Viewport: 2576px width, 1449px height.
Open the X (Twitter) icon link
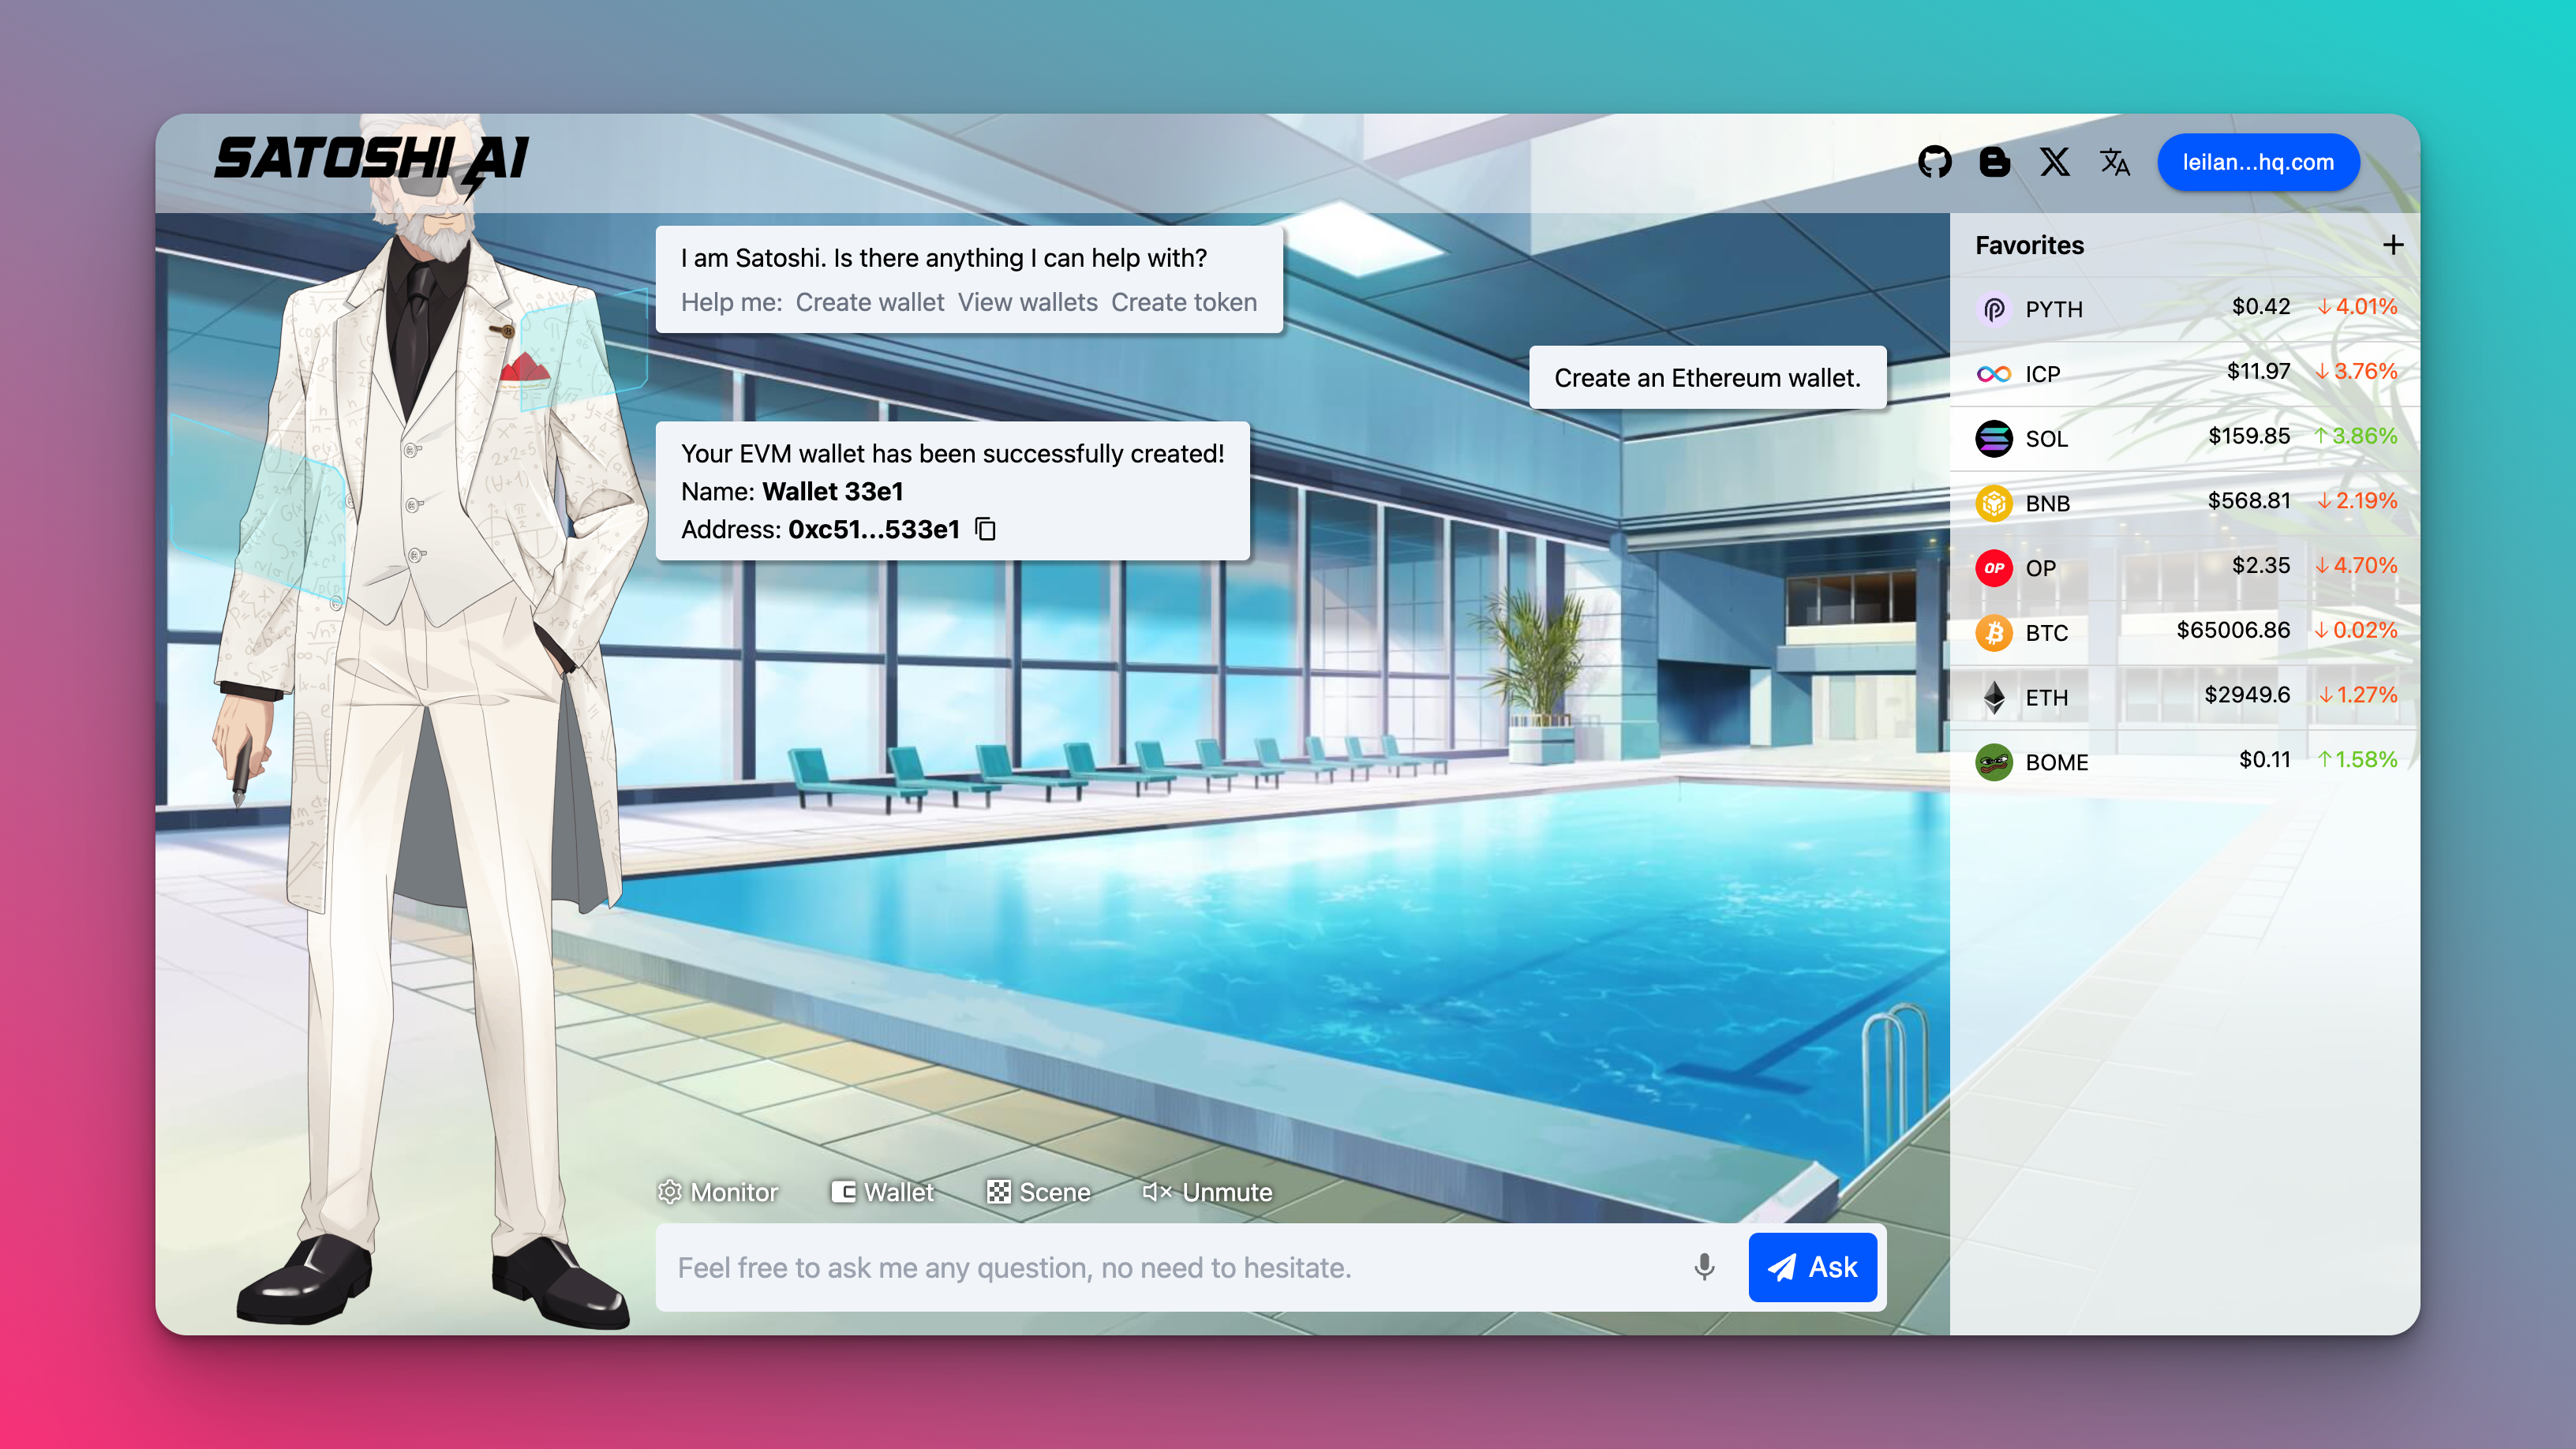point(2055,162)
